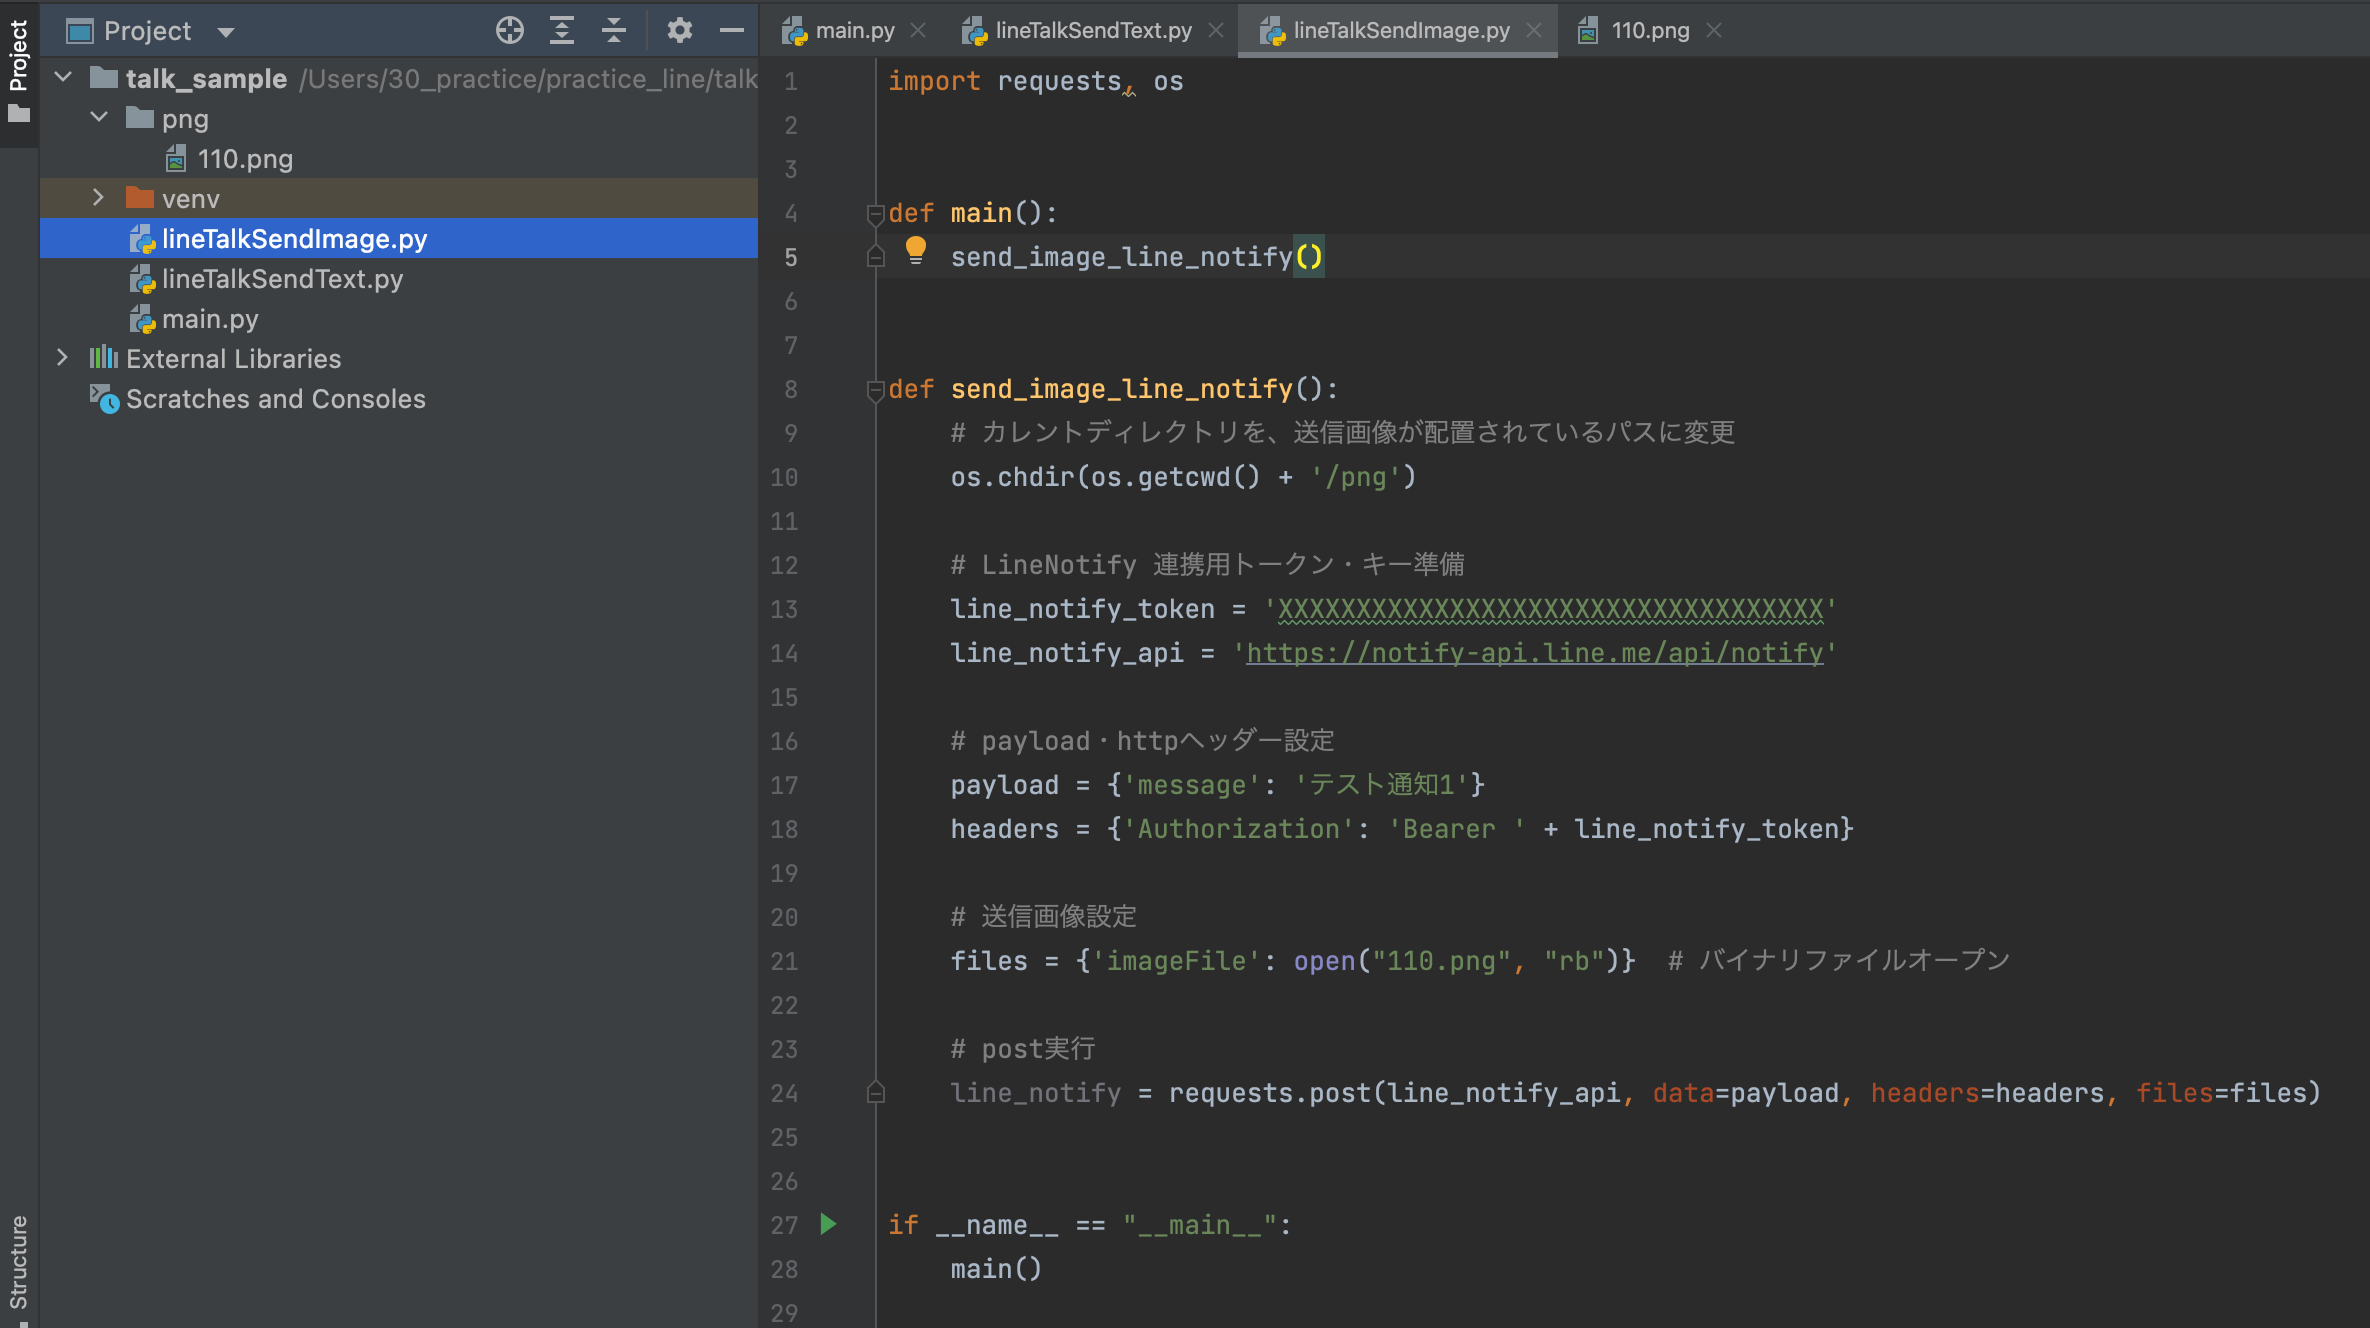Open Project panel settings gear
2370x1328 pixels.
tap(680, 31)
